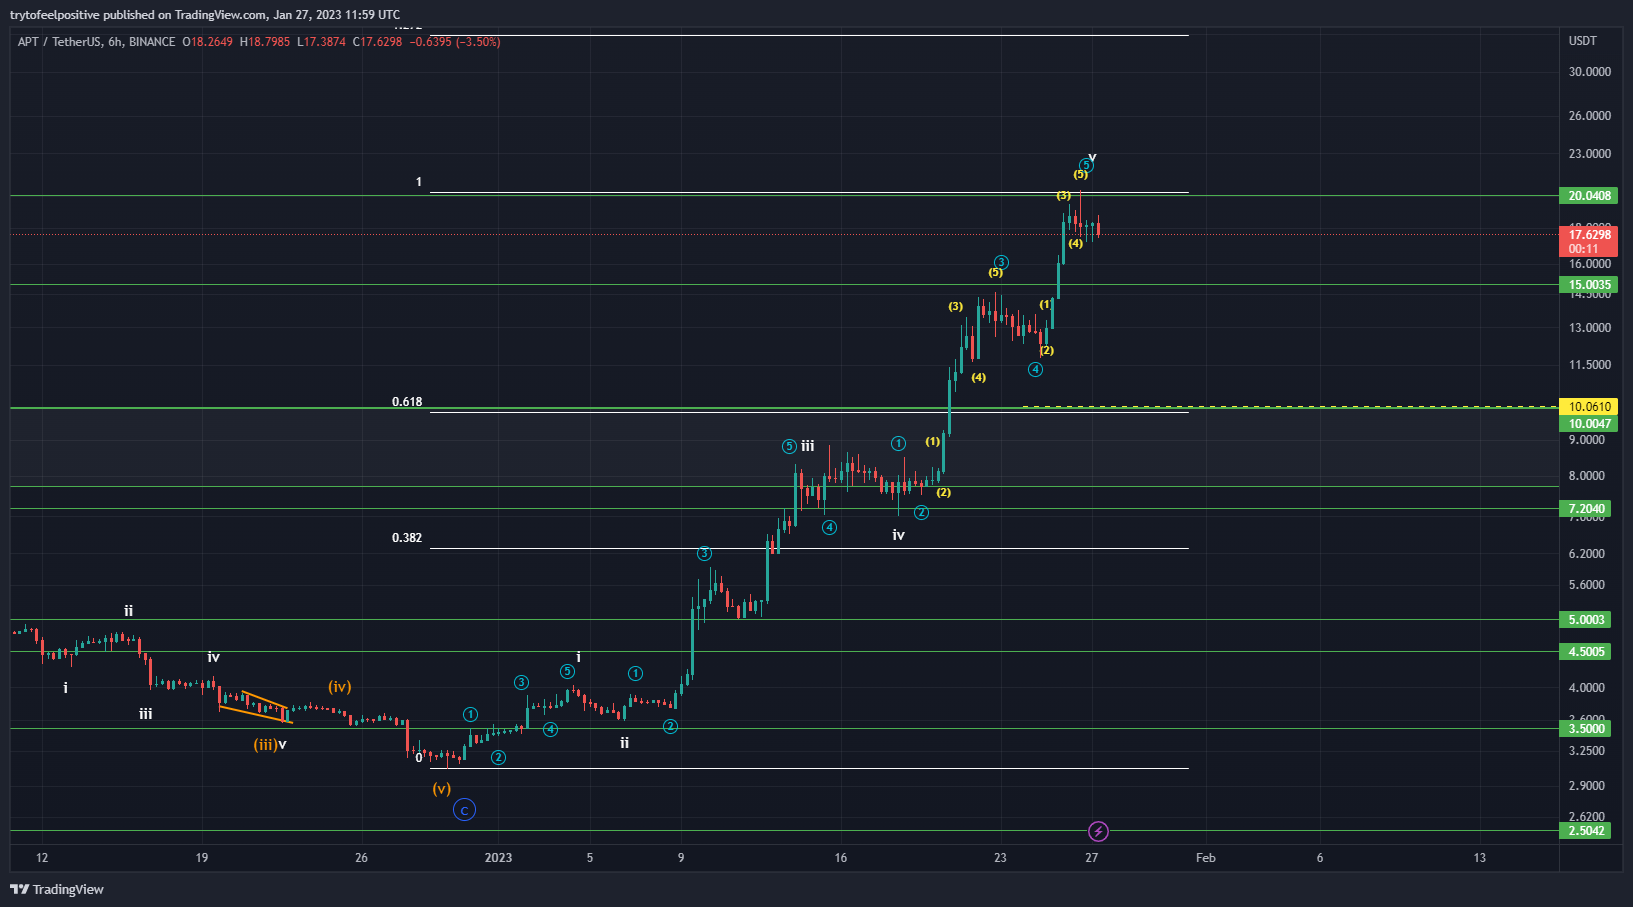Click the 7.2040 green price label
Image resolution: width=1633 pixels, height=907 pixels.
[x=1586, y=509]
